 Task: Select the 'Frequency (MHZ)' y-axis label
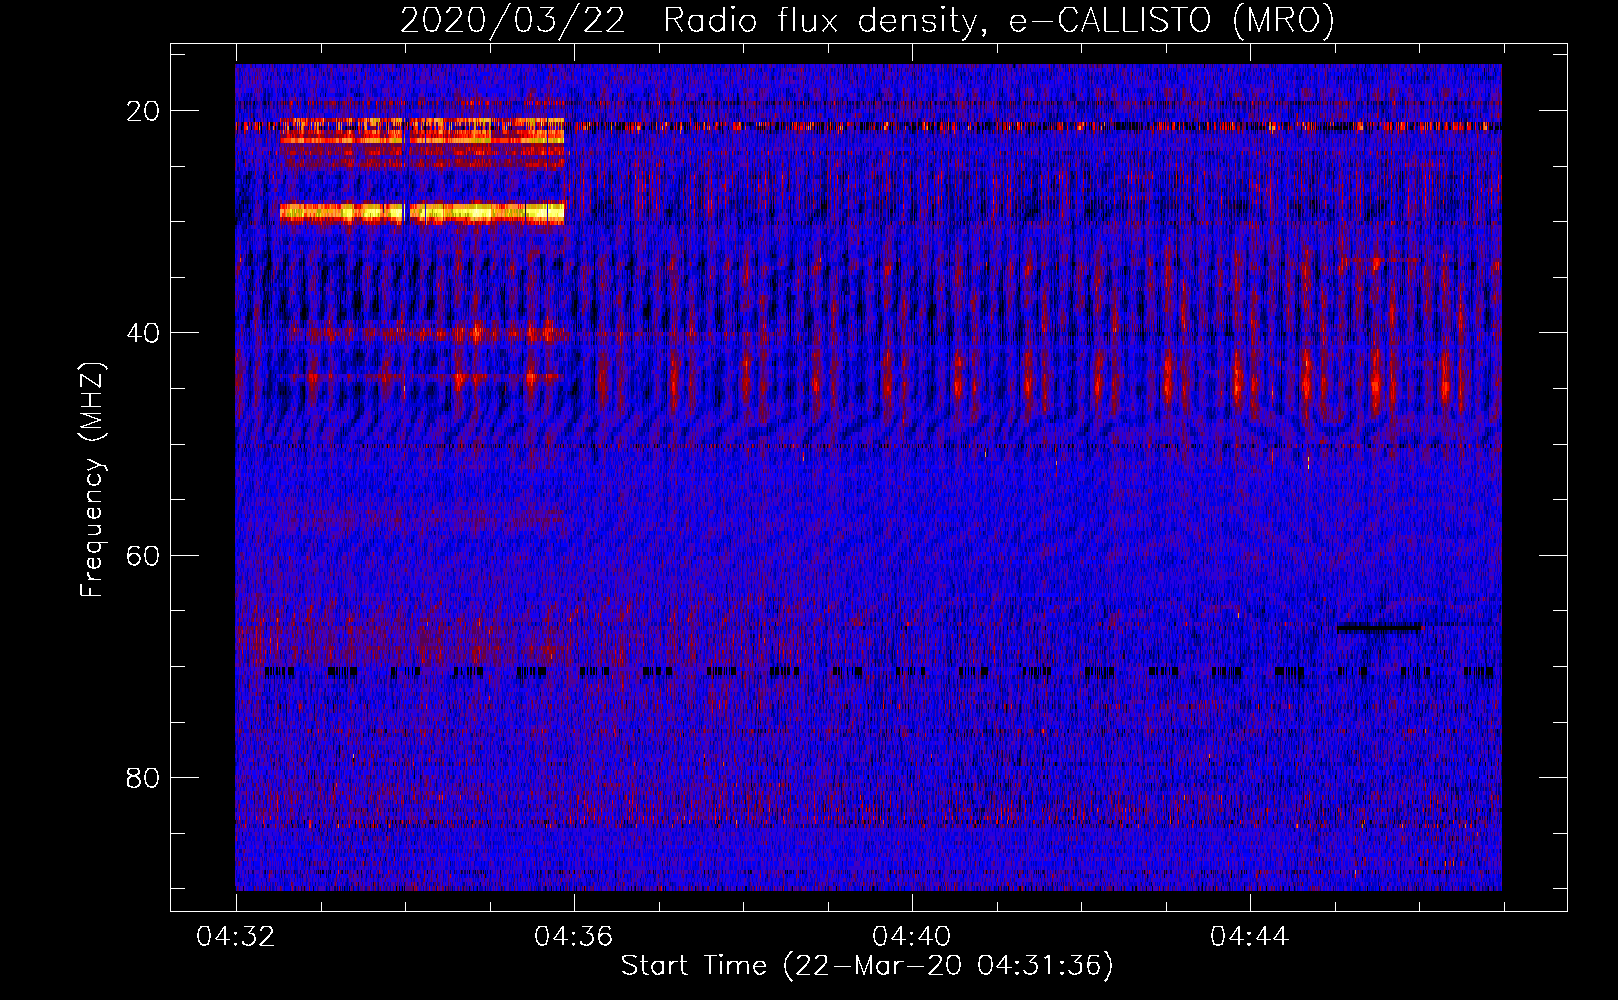[91, 480]
